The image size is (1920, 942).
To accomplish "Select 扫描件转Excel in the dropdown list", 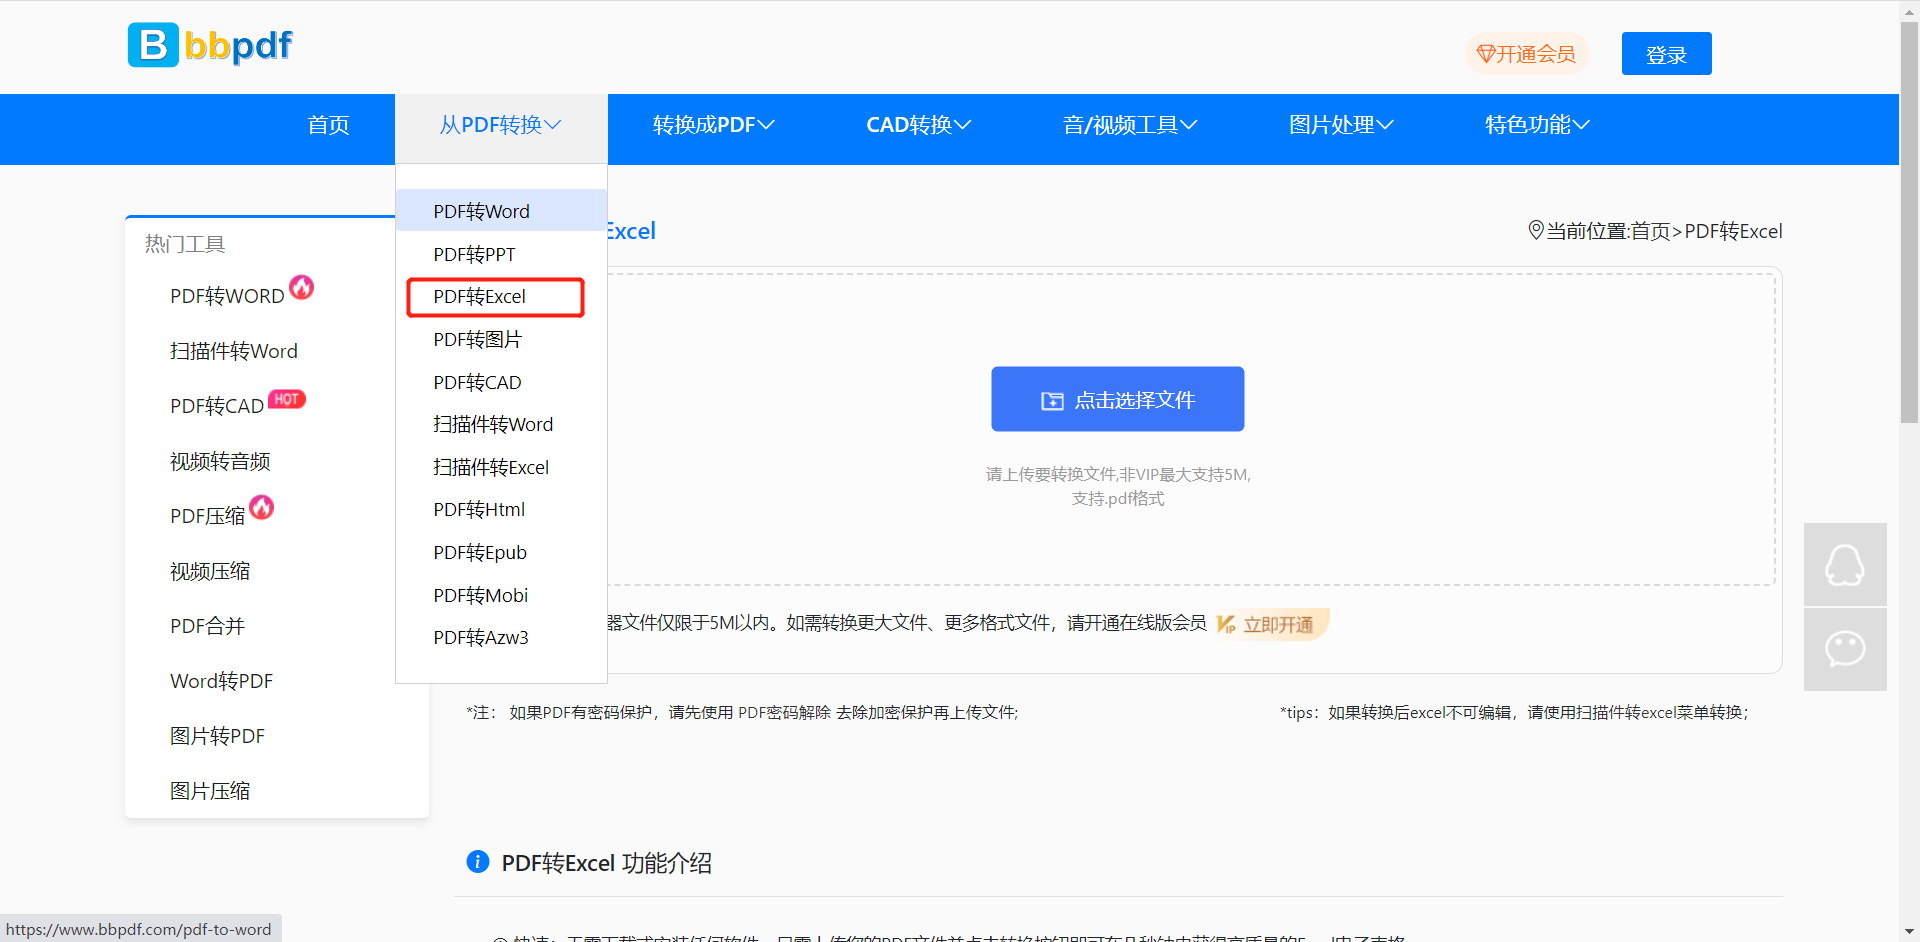I will [502, 467].
